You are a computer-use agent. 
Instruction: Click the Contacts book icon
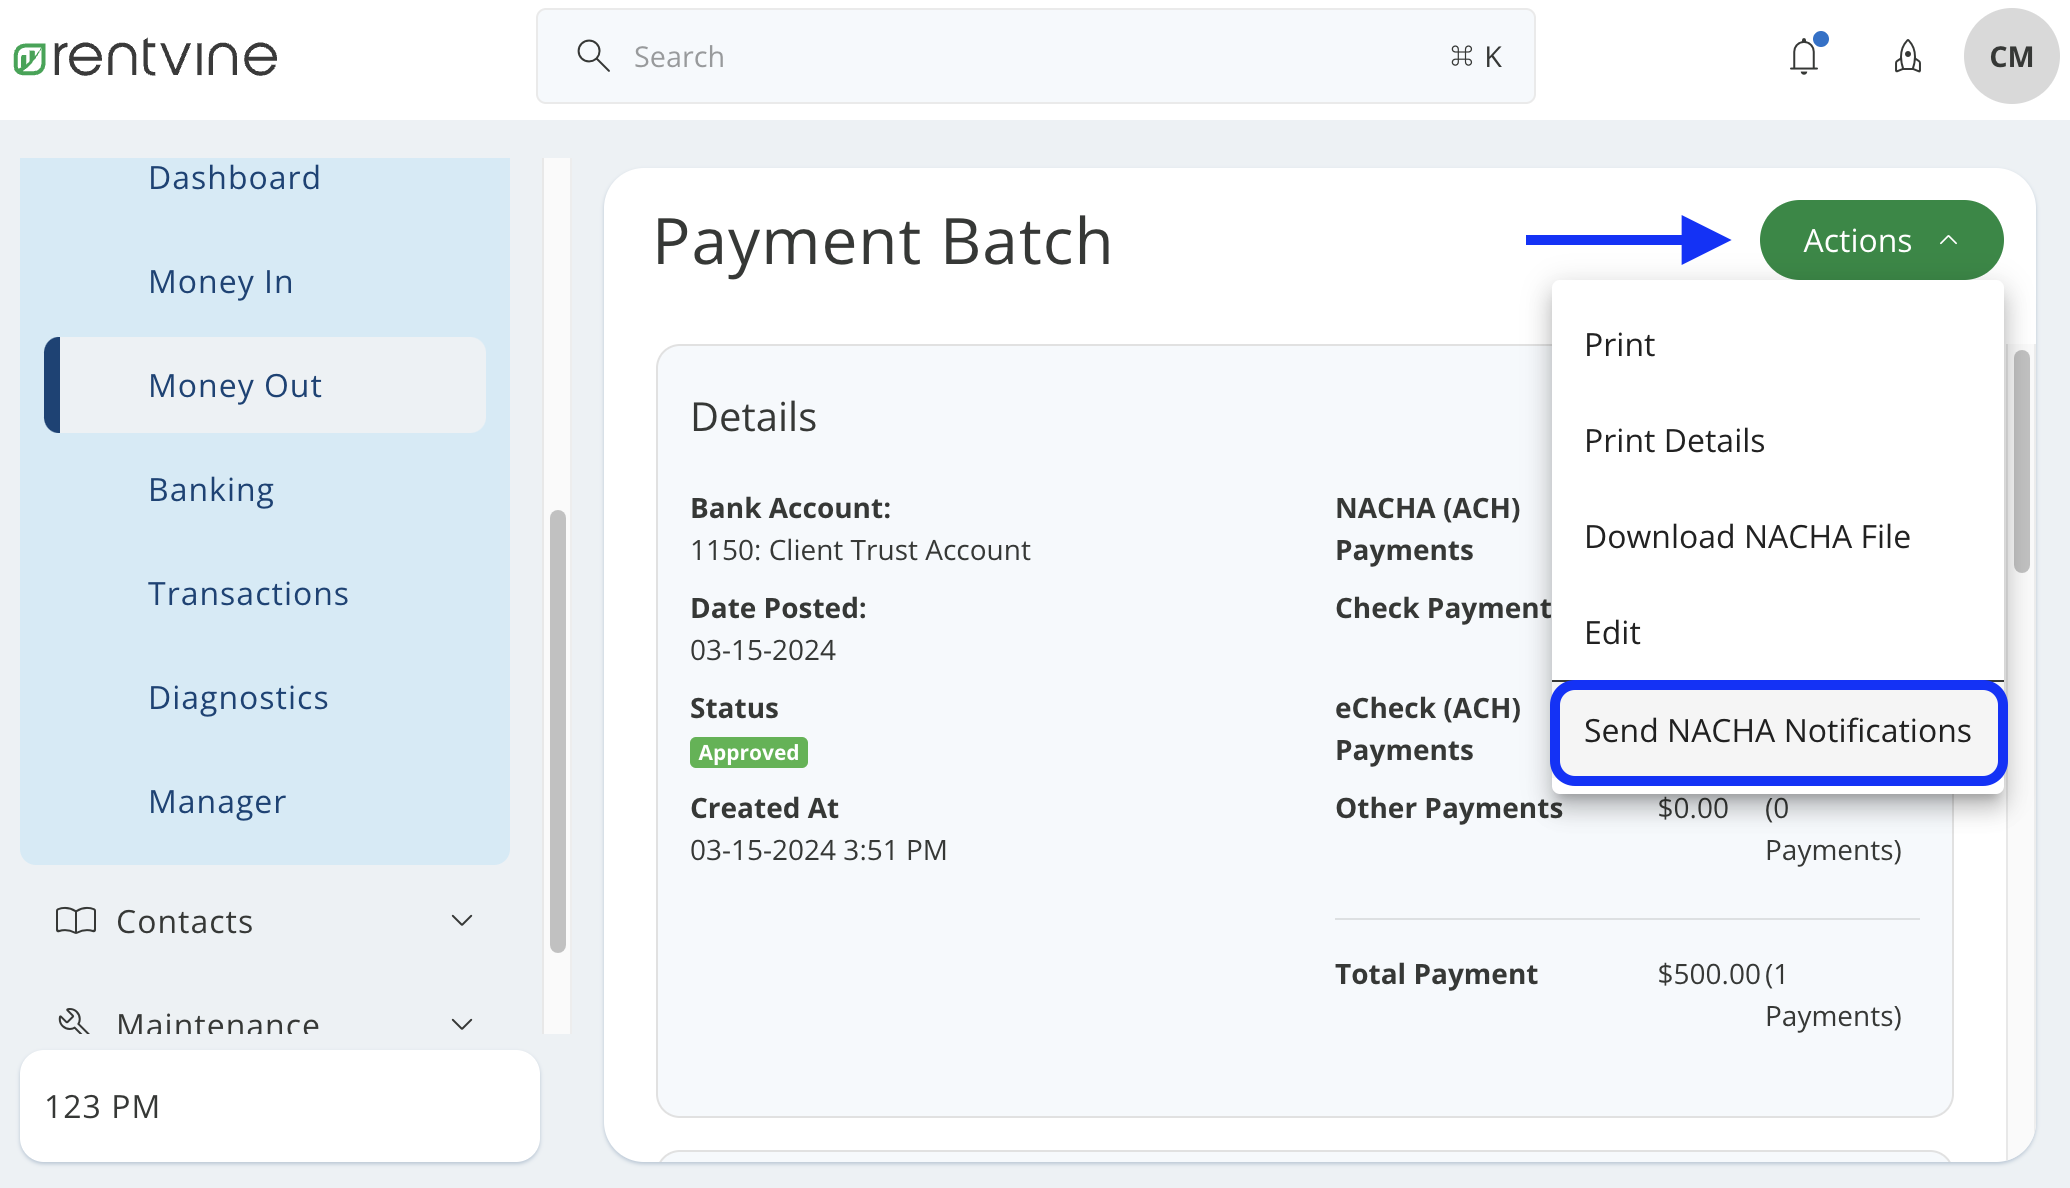pyautogui.click(x=75, y=921)
